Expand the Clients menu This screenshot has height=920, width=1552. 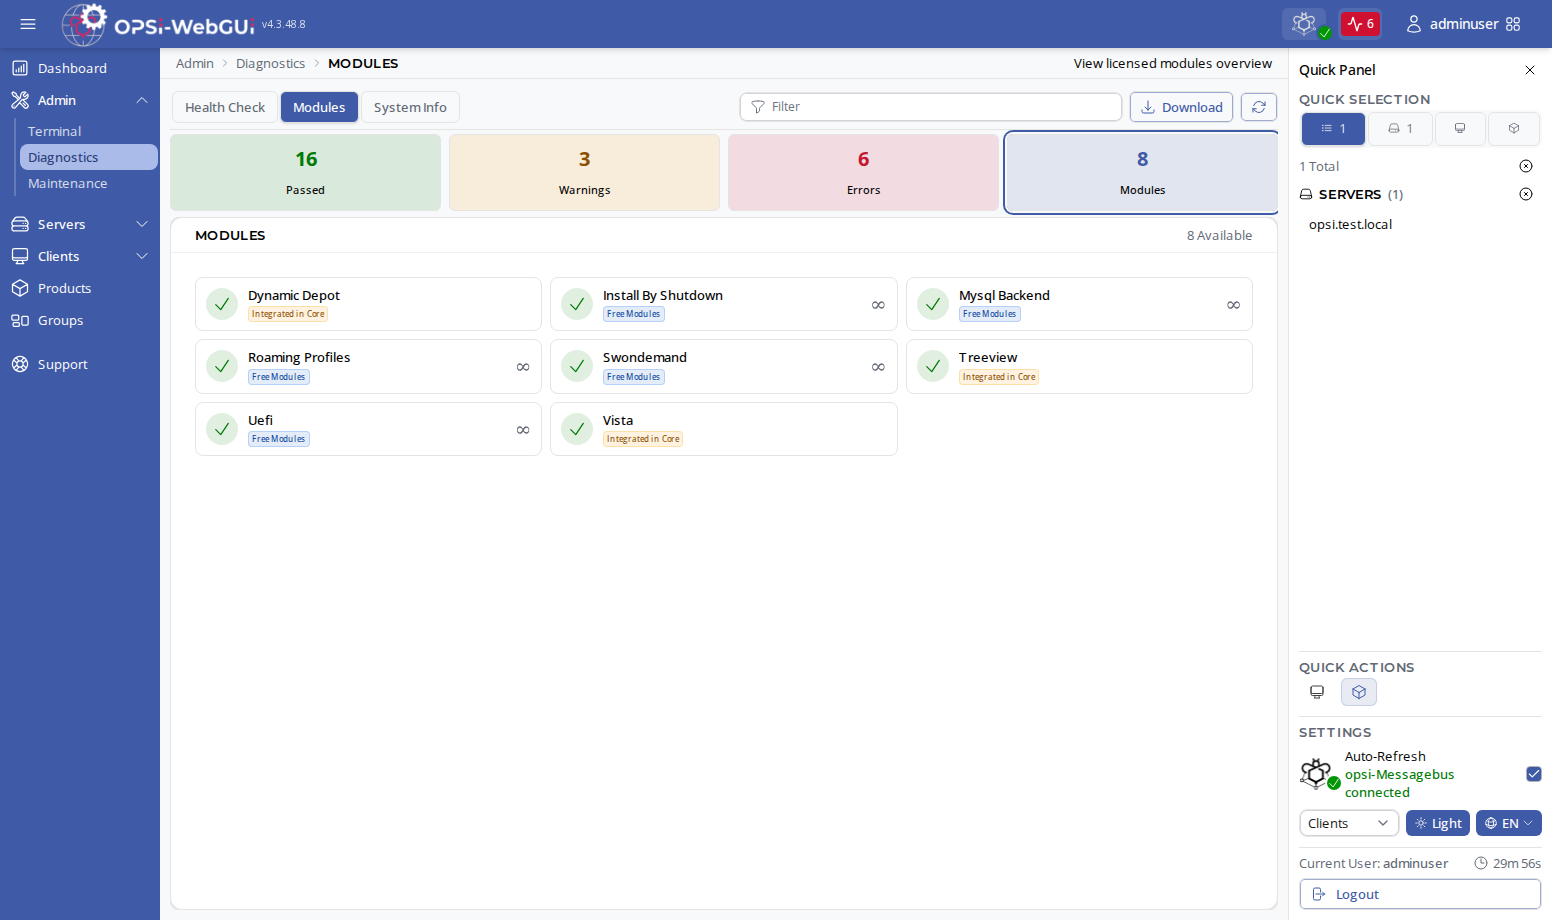[80, 256]
